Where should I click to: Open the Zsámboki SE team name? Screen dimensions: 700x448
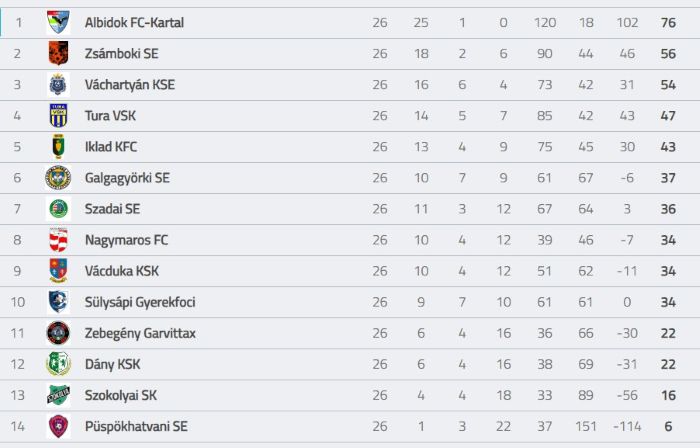(121, 54)
